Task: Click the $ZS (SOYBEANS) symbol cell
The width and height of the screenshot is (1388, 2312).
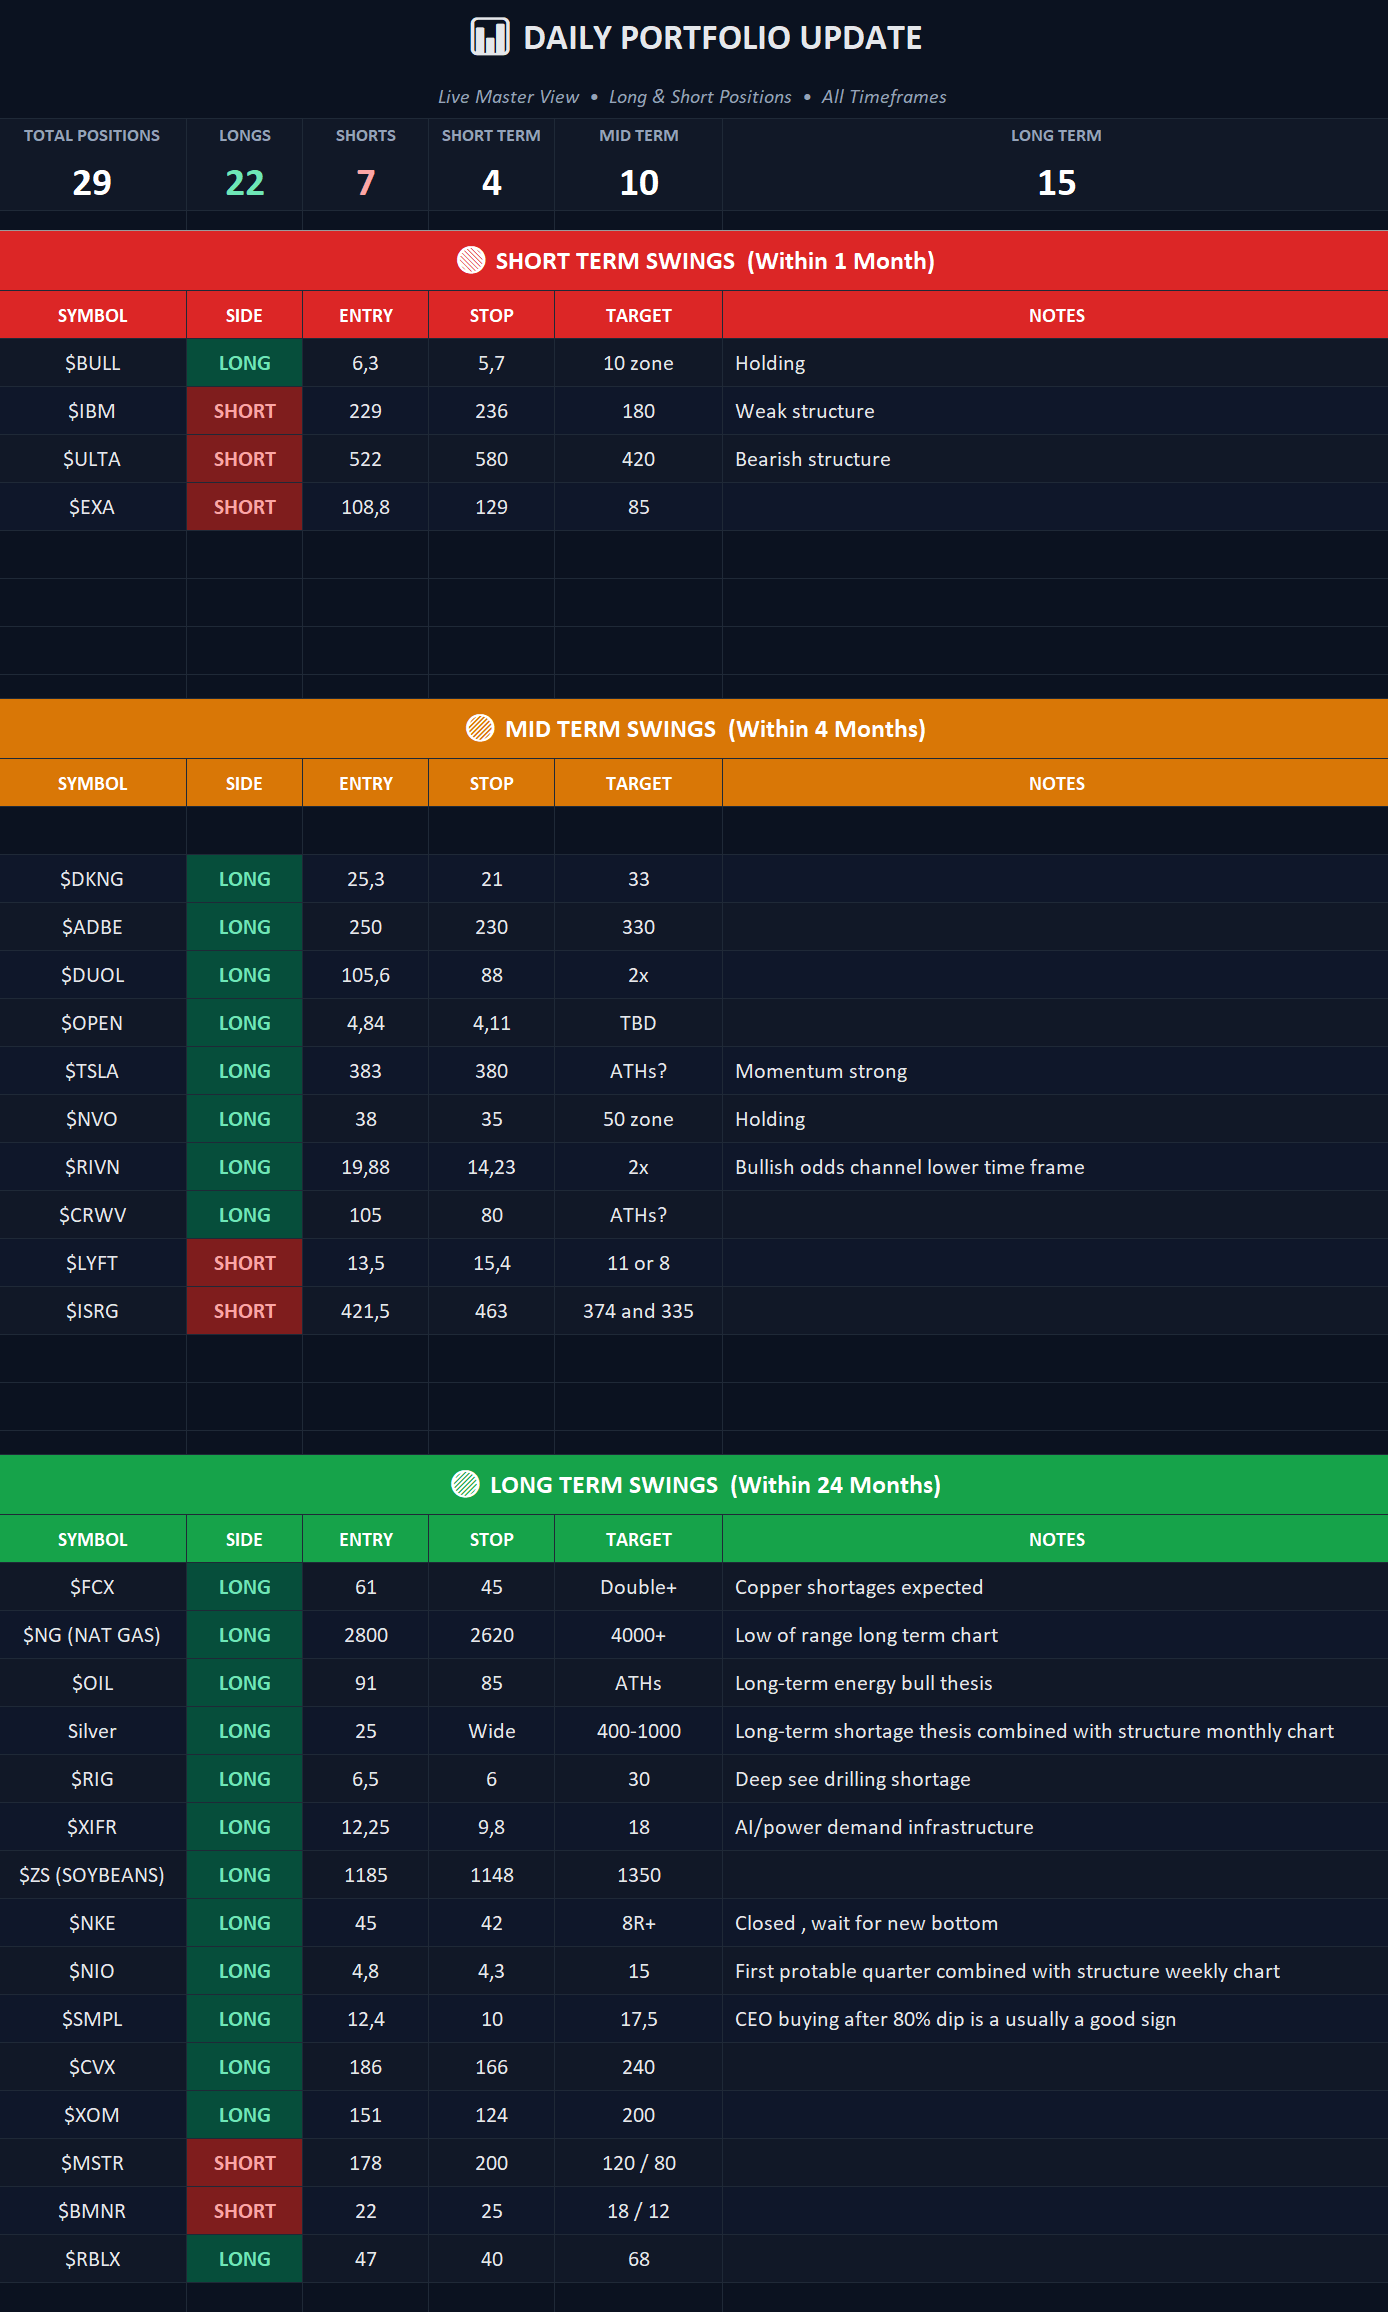Action: [93, 1875]
